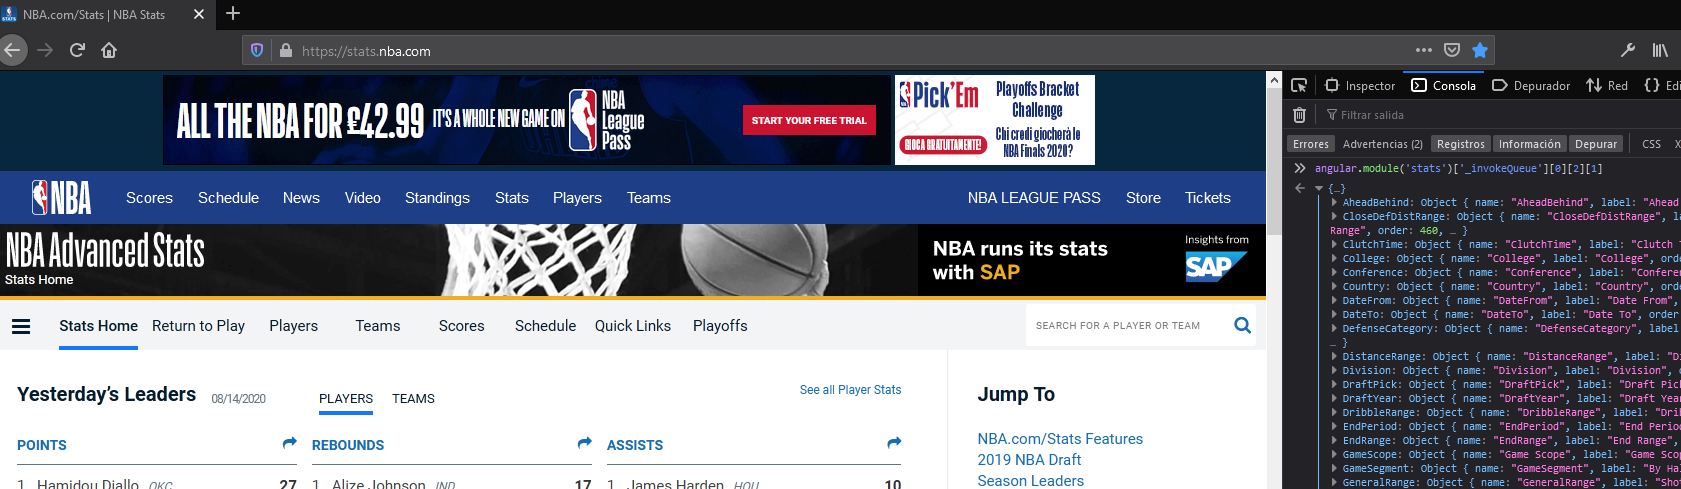Click the search magnifier icon
The height and width of the screenshot is (489, 1681).
click(1242, 325)
